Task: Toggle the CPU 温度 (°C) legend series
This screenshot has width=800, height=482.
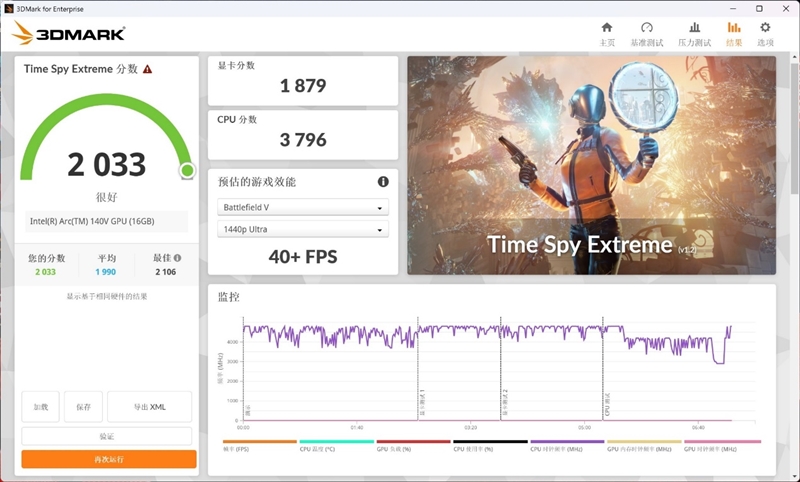Action: [x=336, y=445]
